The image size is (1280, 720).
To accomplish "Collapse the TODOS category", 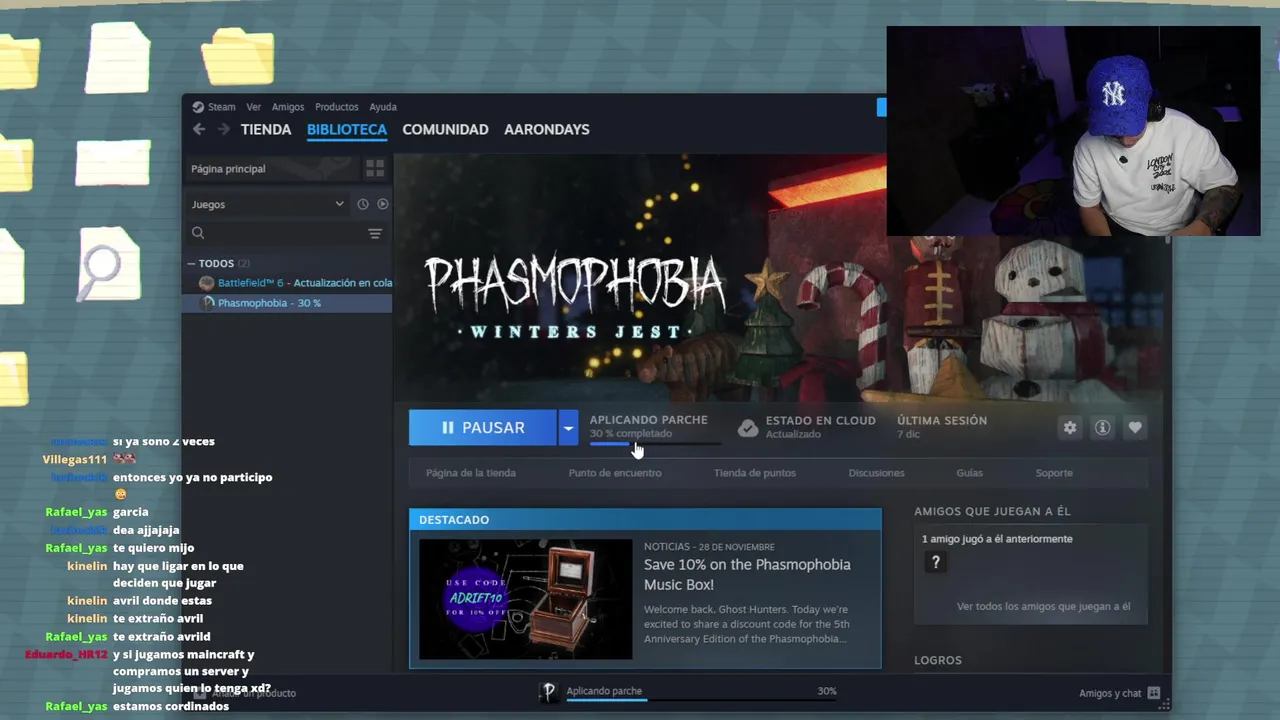I will click(191, 263).
